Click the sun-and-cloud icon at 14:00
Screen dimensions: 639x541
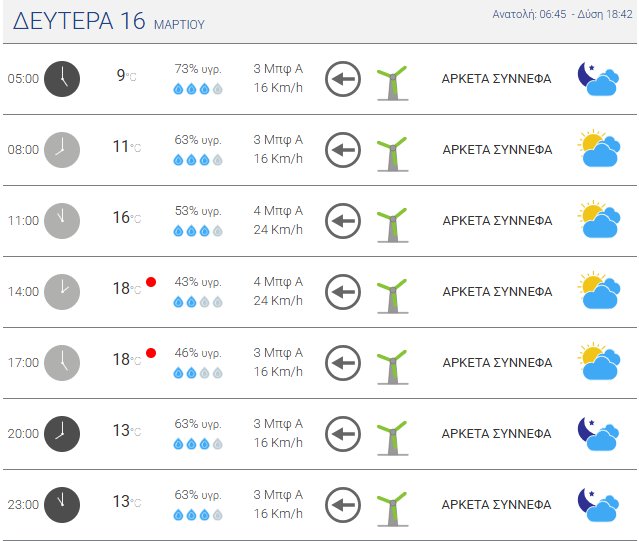598,292
